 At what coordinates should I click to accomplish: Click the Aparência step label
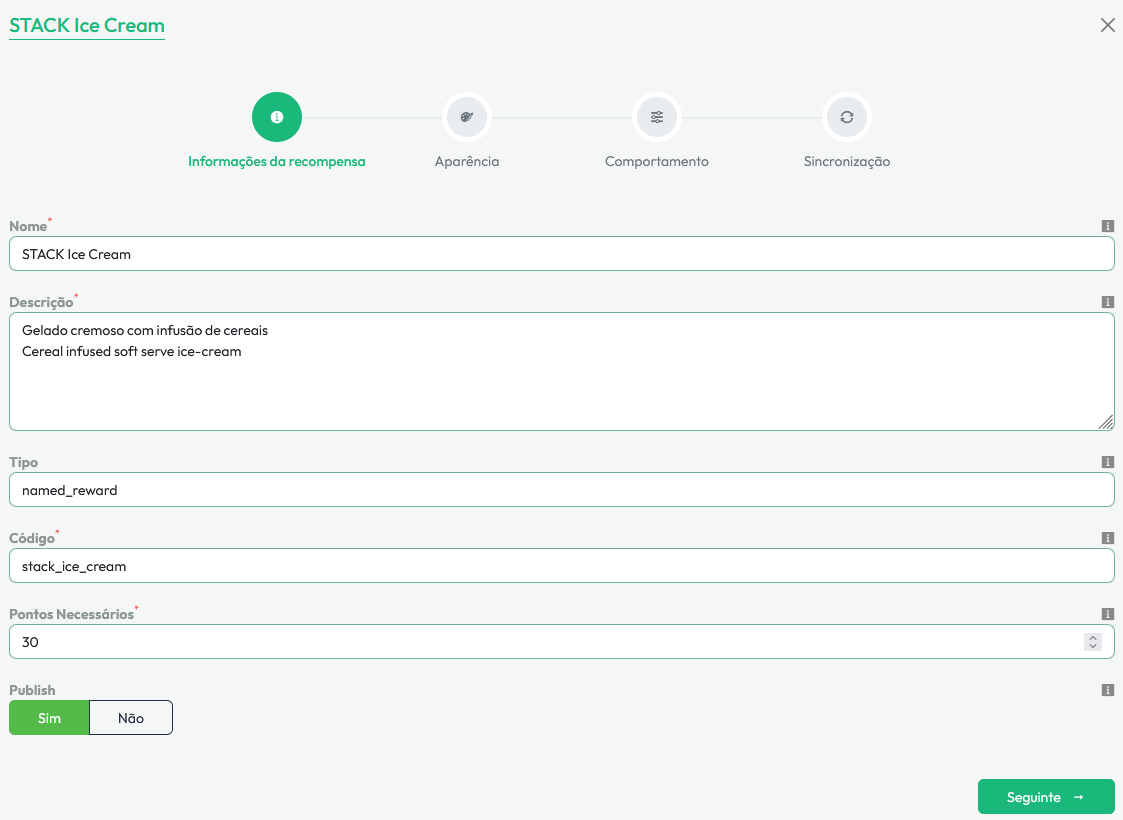[x=467, y=161]
